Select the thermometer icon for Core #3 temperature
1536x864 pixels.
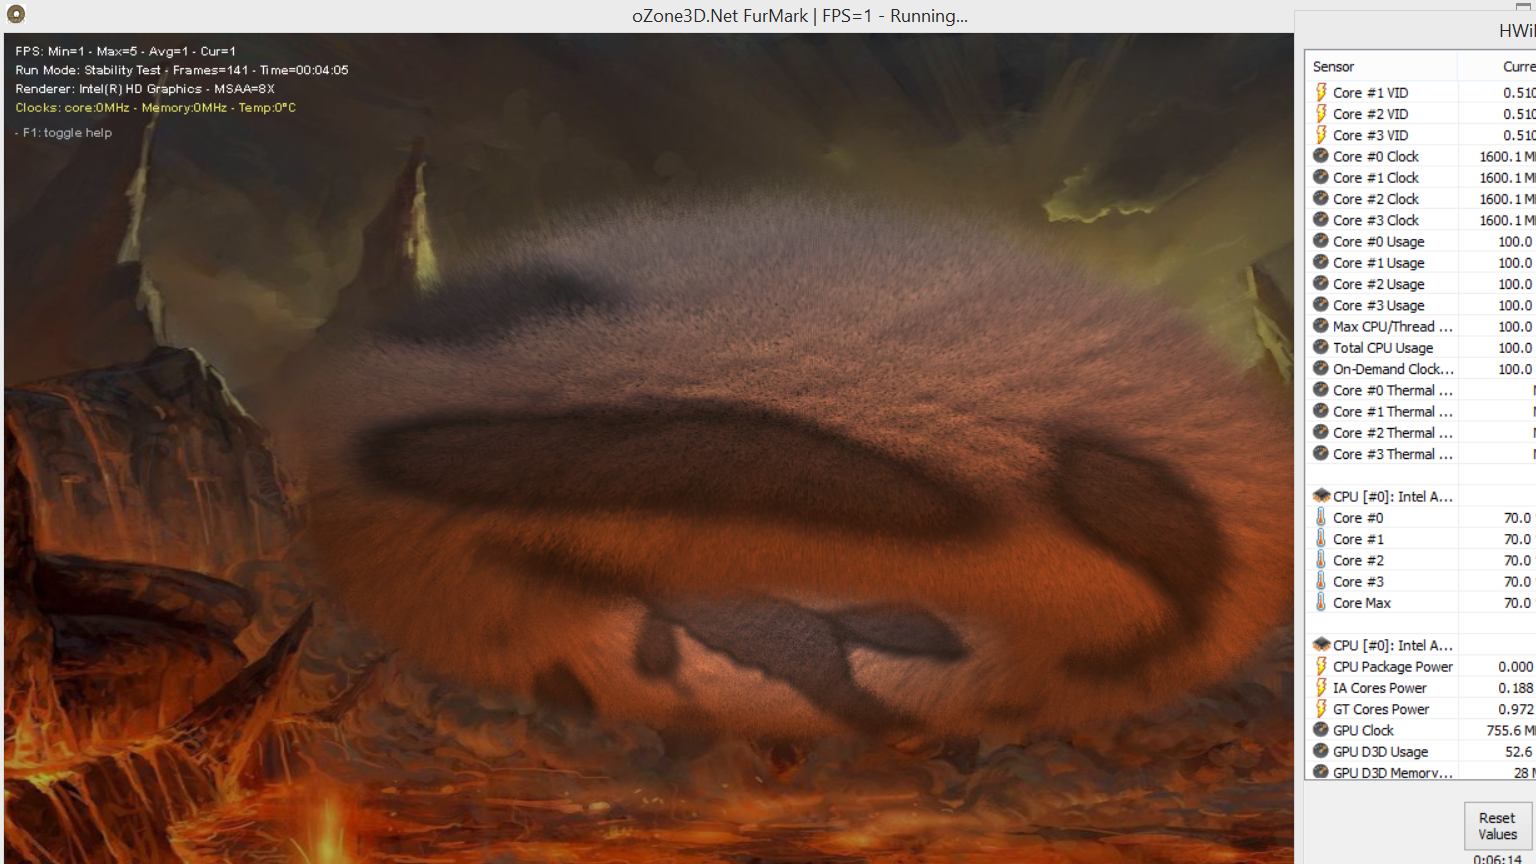coord(1321,581)
